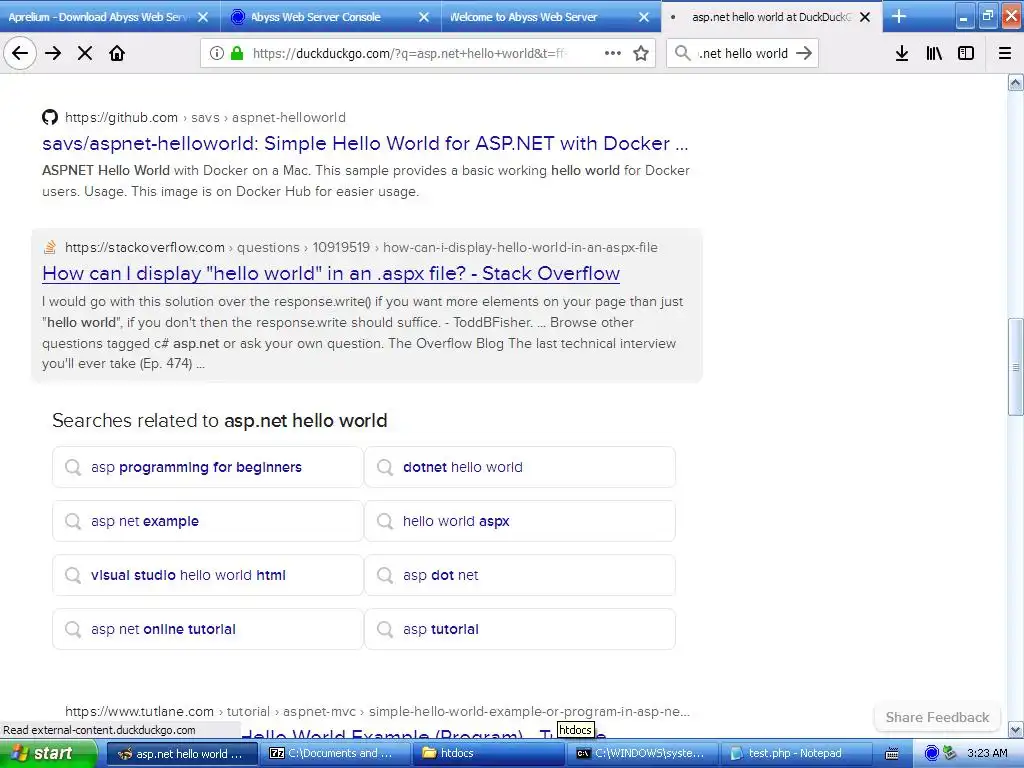Click the green padlock security icon
This screenshot has height=768, width=1024.
click(x=237, y=53)
